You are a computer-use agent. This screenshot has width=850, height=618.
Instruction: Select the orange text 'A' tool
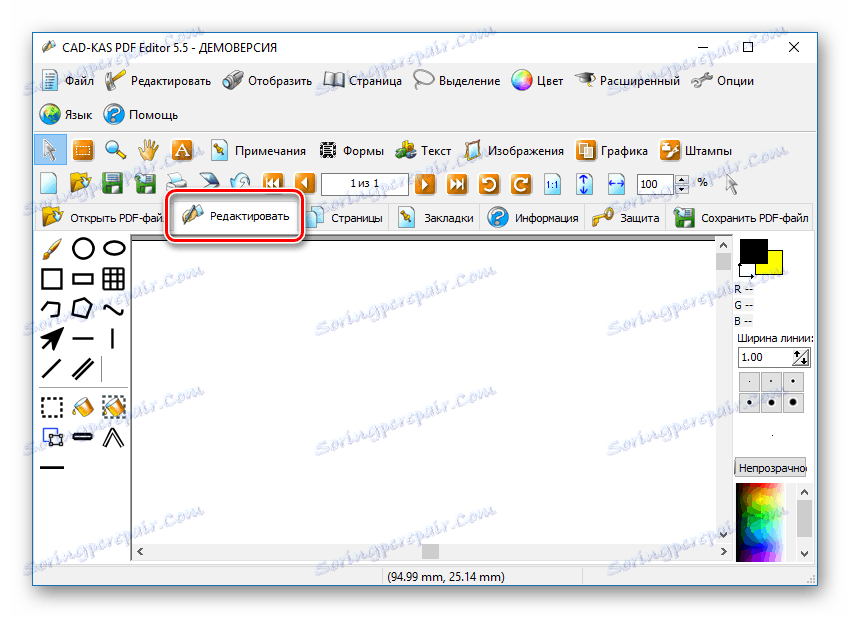click(x=182, y=150)
